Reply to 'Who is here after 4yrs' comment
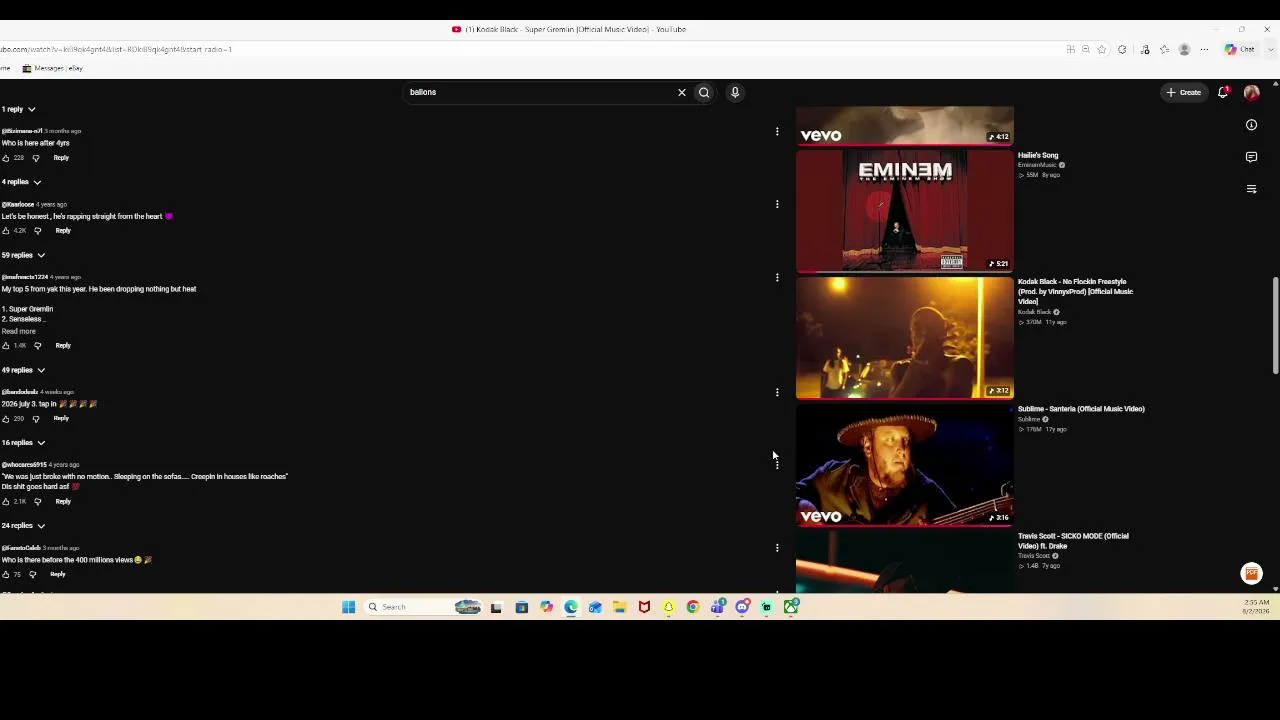The height and width of the screenshot is (720, 1280). pos(61,158)
